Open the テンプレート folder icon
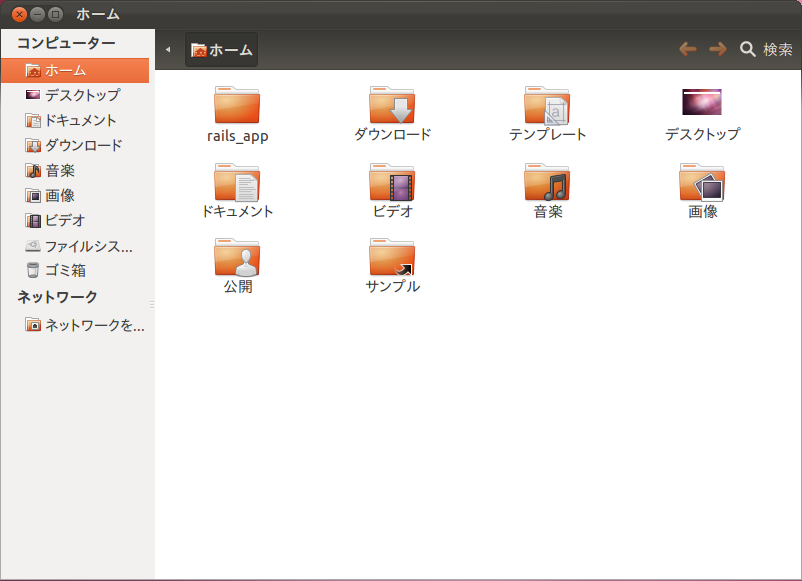The image size is (802, 581). (x=547, y=105)
